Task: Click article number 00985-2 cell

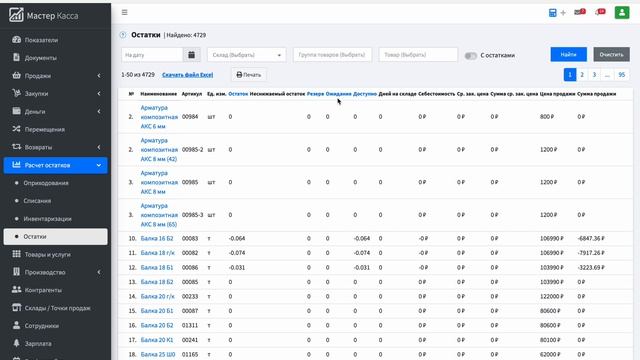Action: point(193,149)
